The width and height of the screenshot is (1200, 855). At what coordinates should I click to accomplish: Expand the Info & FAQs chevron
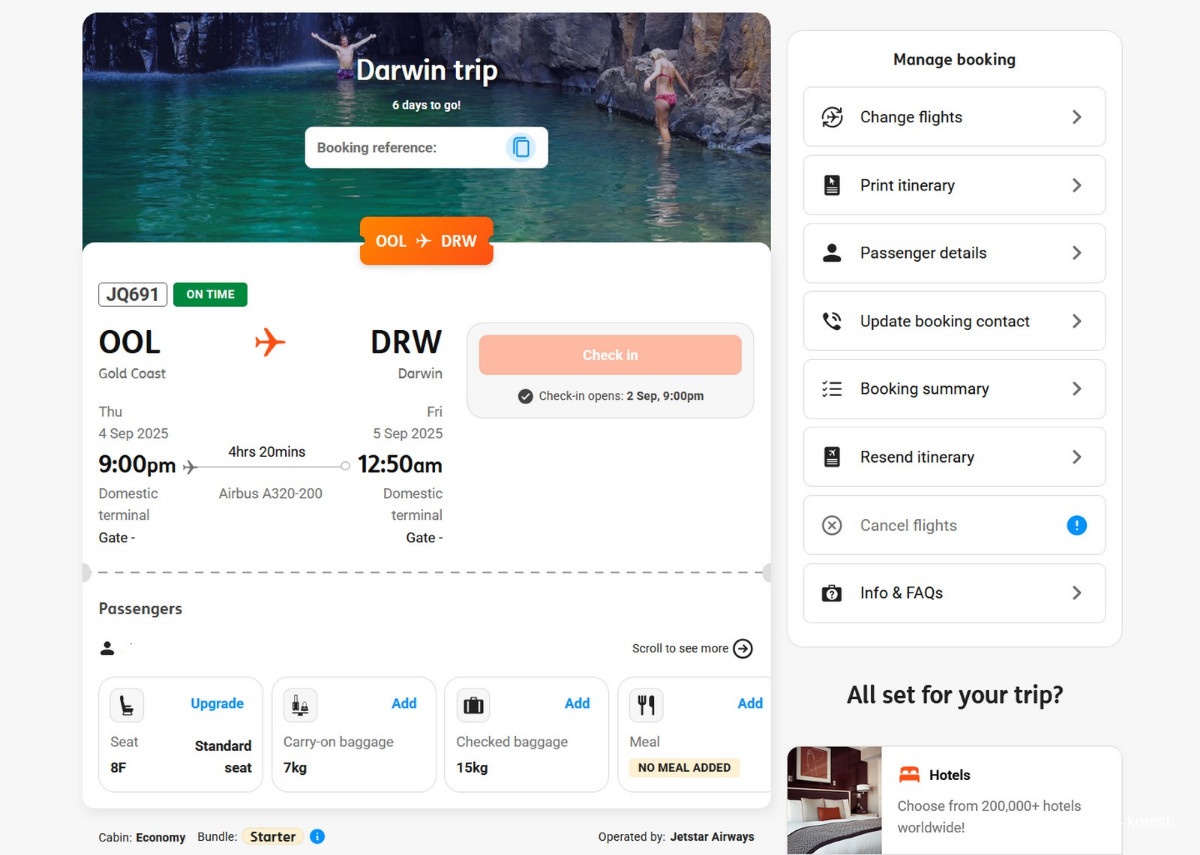coord(1076,593)
